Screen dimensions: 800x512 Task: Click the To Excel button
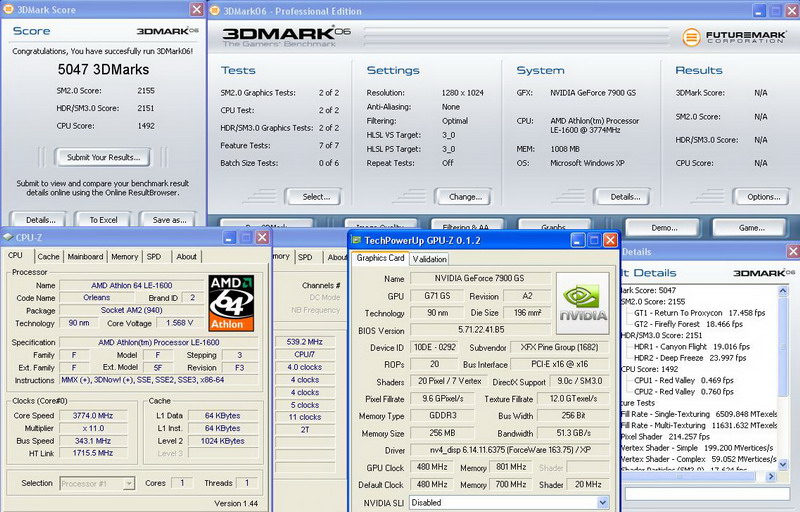(103, 220)
